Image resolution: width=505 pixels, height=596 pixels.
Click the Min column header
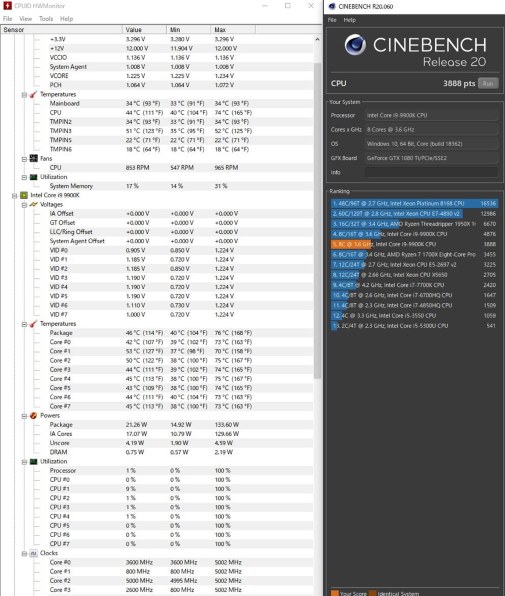click(x=188, y=30)
